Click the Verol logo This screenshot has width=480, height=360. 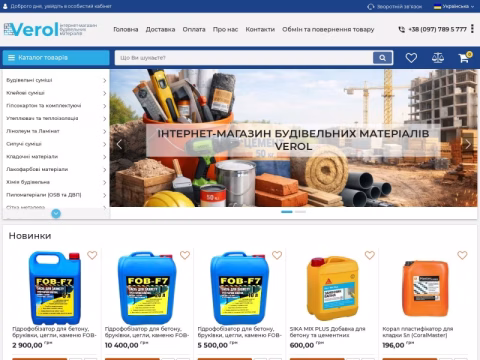[x=50, y=29]
